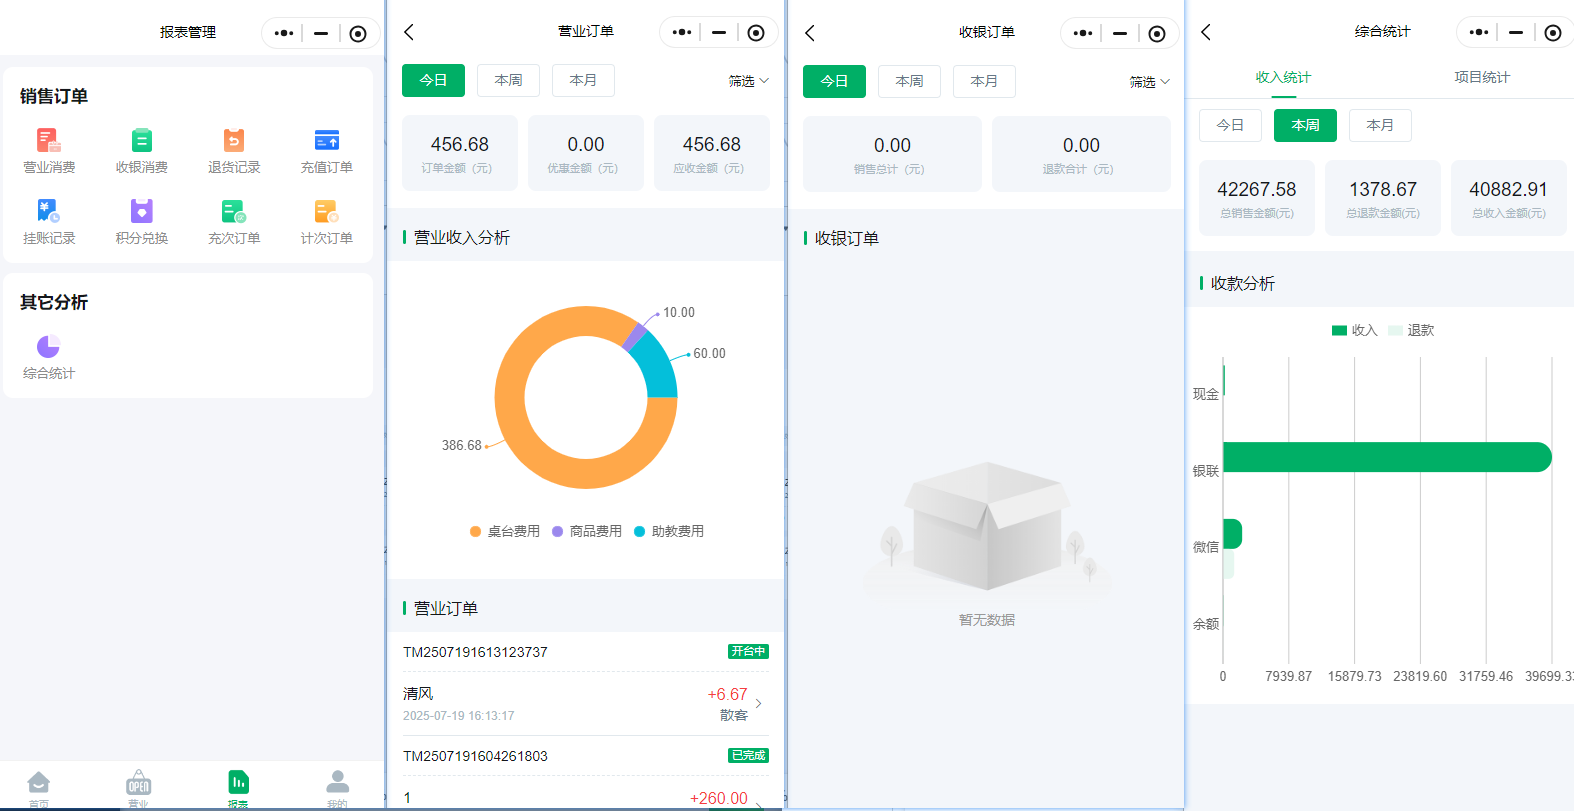Open the 计次订单 icon

click(x=326, y=212)
